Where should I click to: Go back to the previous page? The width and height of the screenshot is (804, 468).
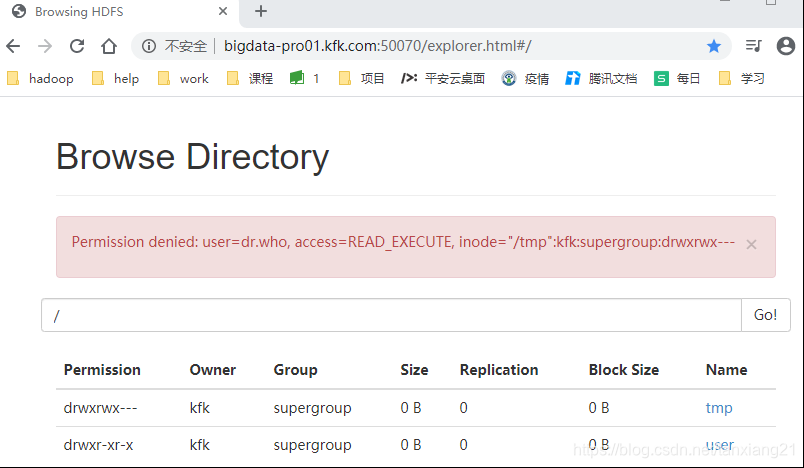pos(13,46)
